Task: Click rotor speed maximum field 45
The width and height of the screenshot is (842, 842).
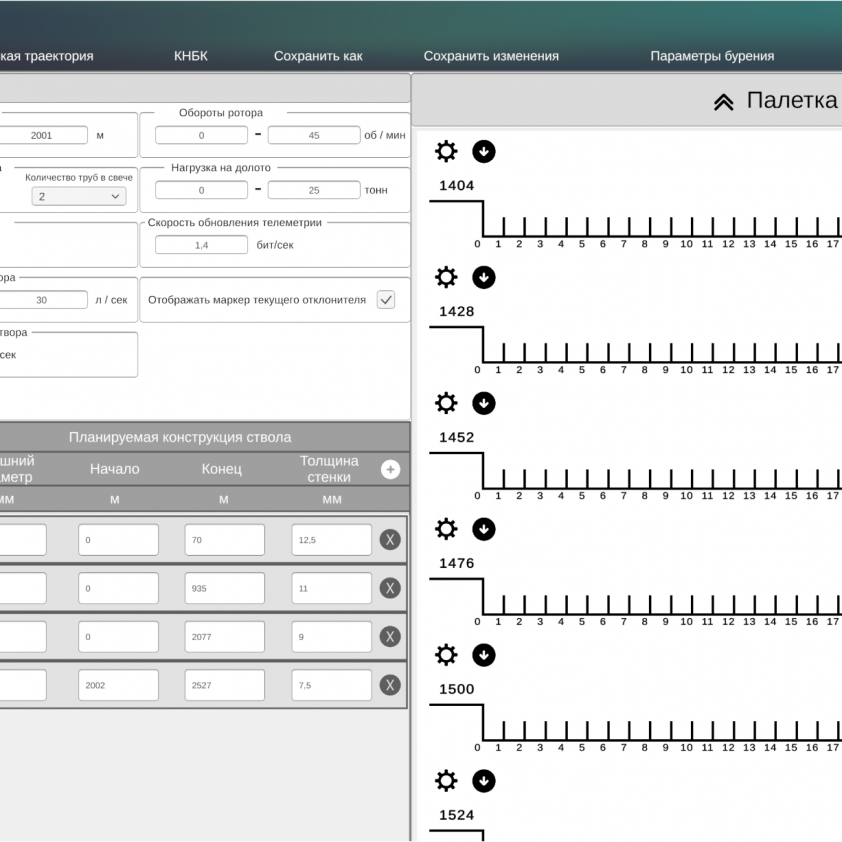Action: 314,135
